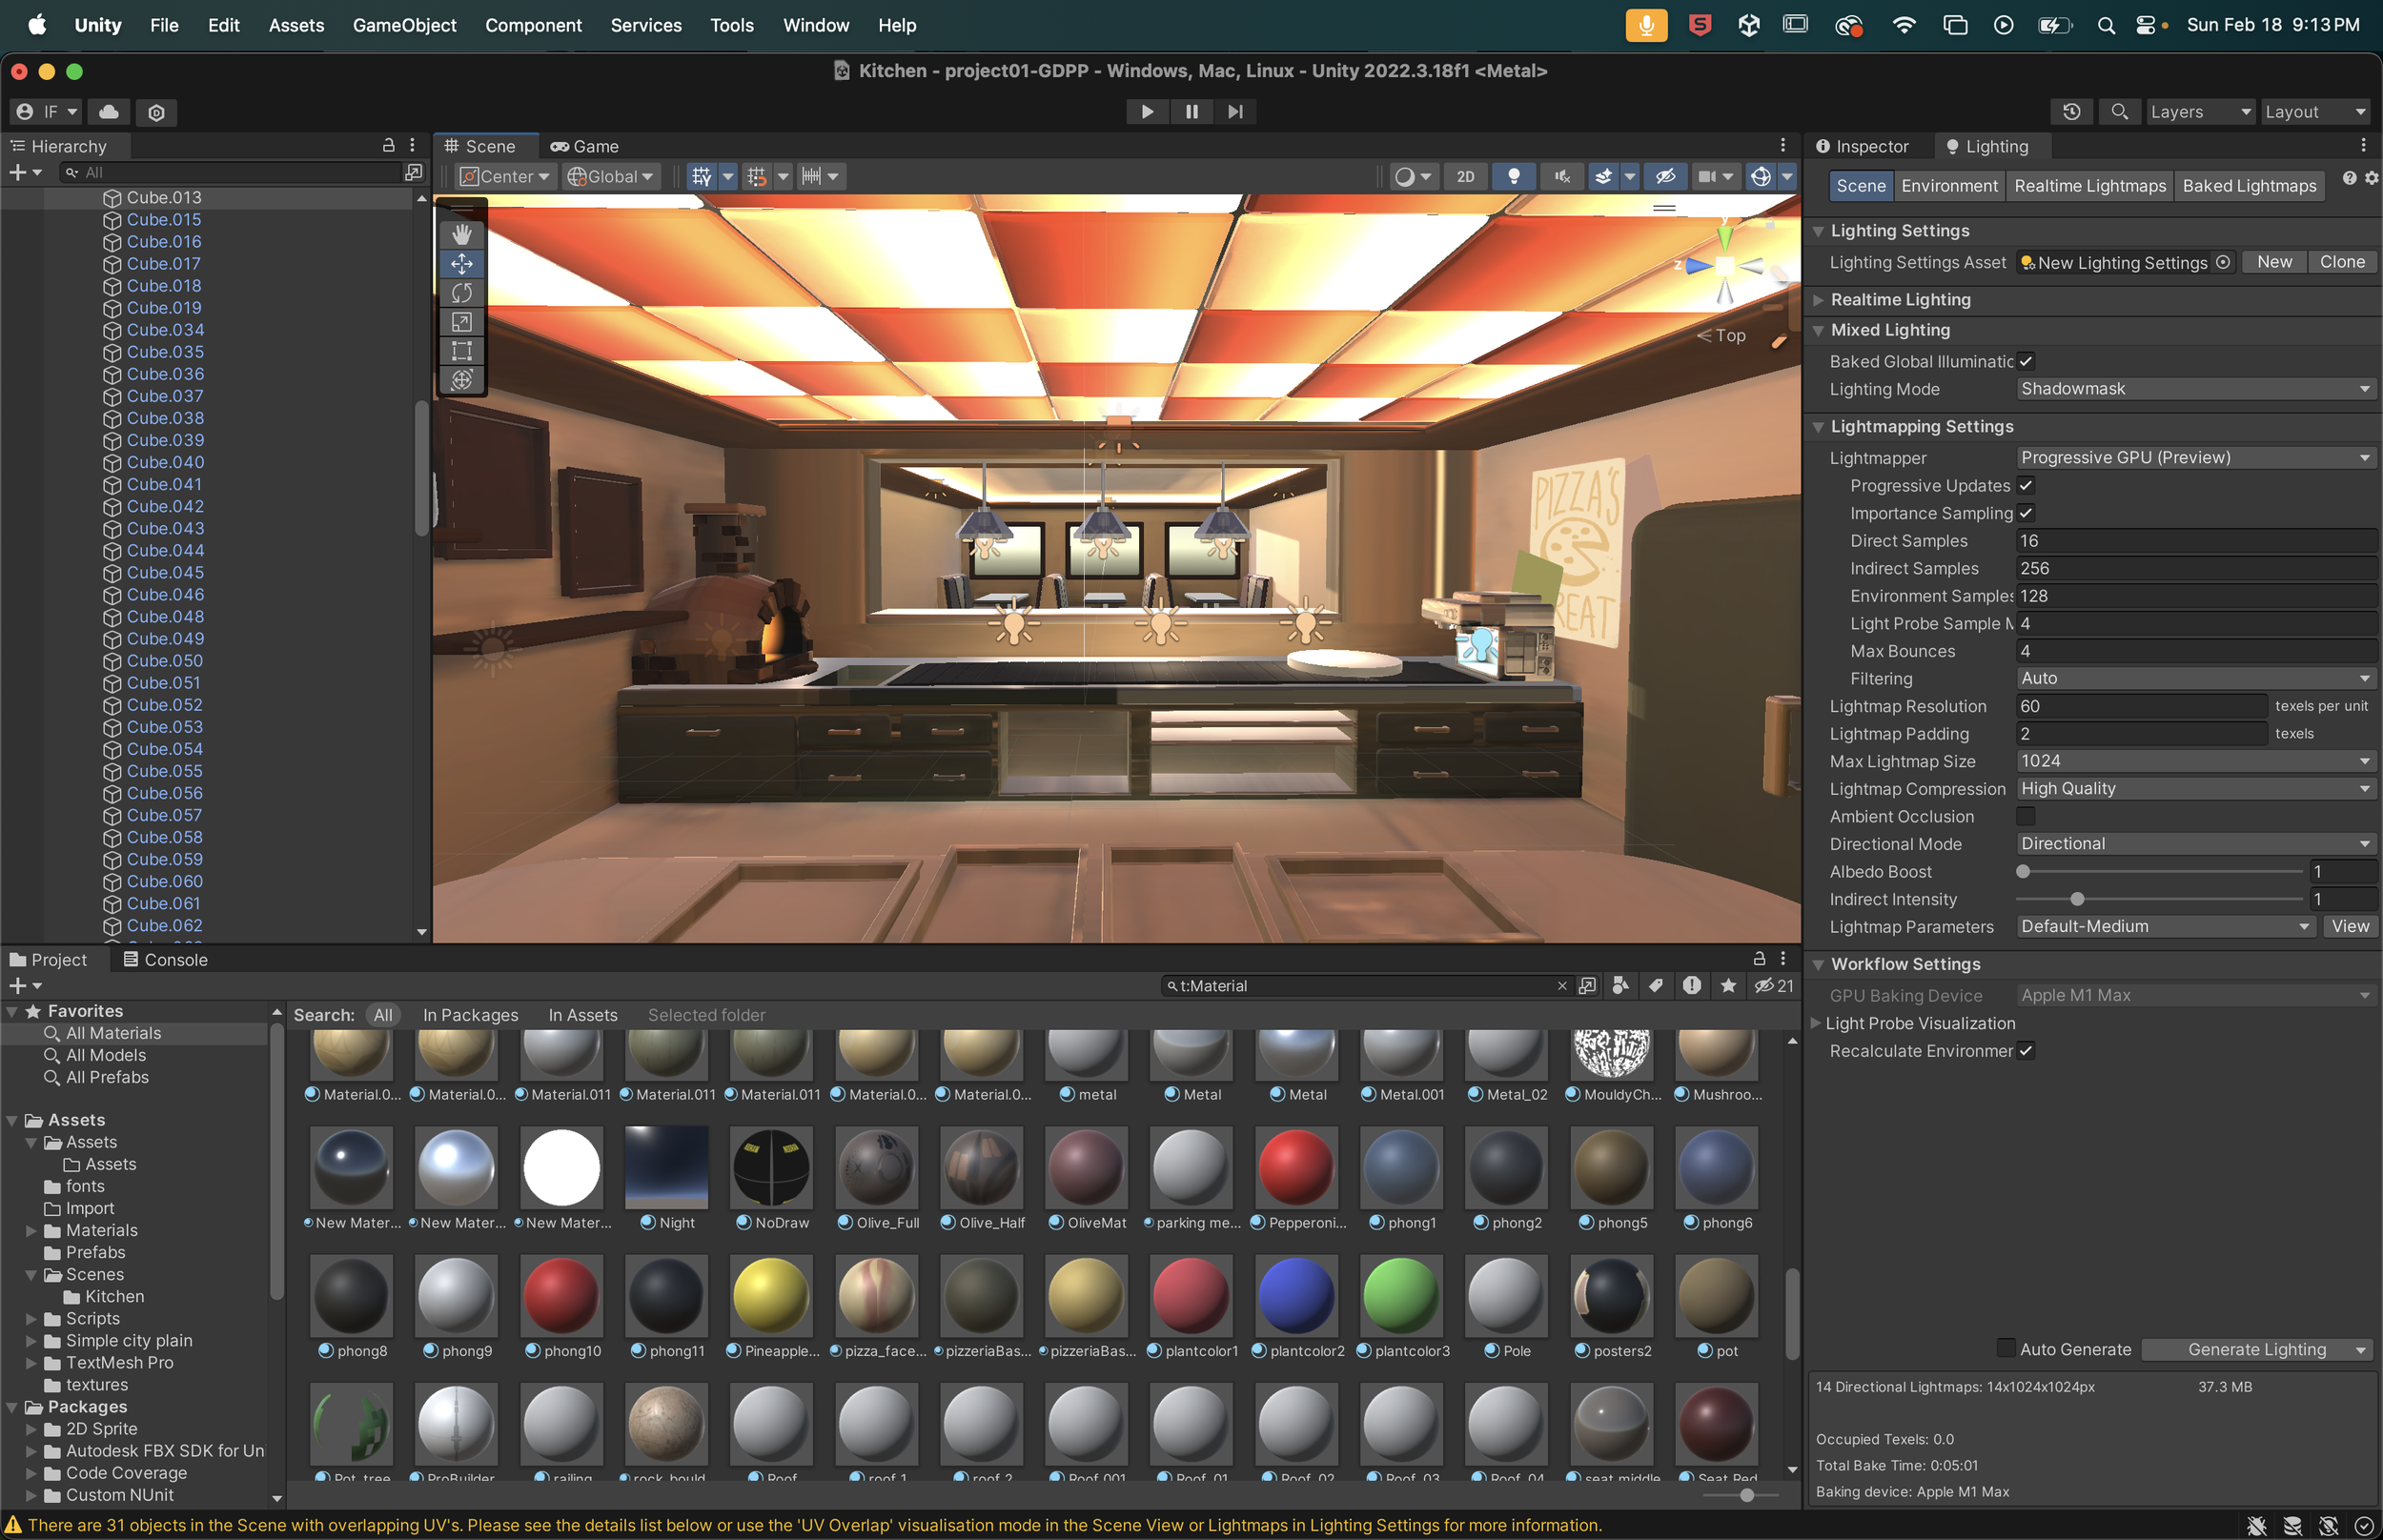Screen dimensions: 2383x1540
Task: Uncheck Progressive Updates
Action: click(x=2025, y=486)
